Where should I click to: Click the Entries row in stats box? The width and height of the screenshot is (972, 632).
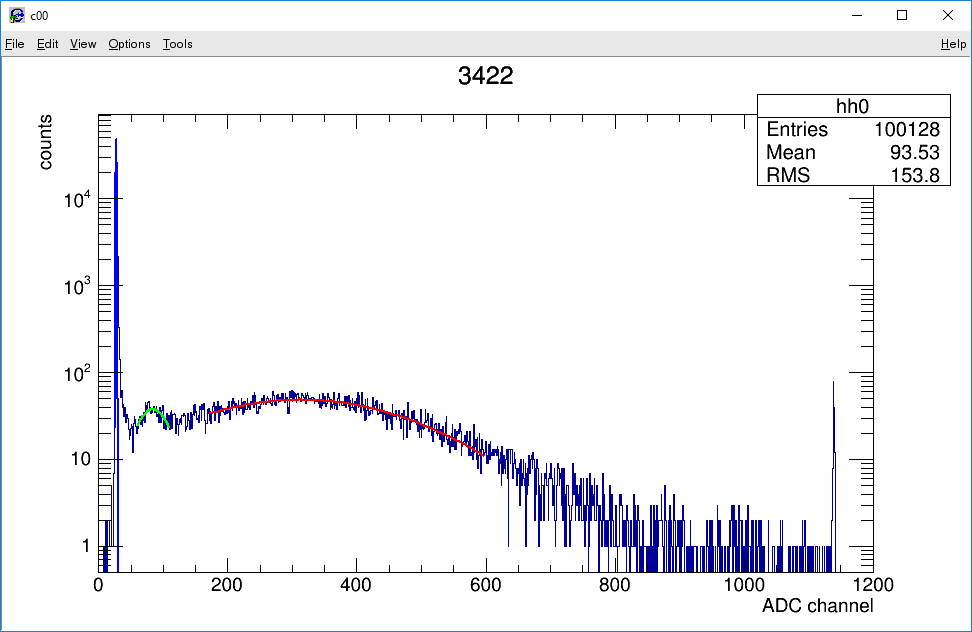(x=853, y=129)
